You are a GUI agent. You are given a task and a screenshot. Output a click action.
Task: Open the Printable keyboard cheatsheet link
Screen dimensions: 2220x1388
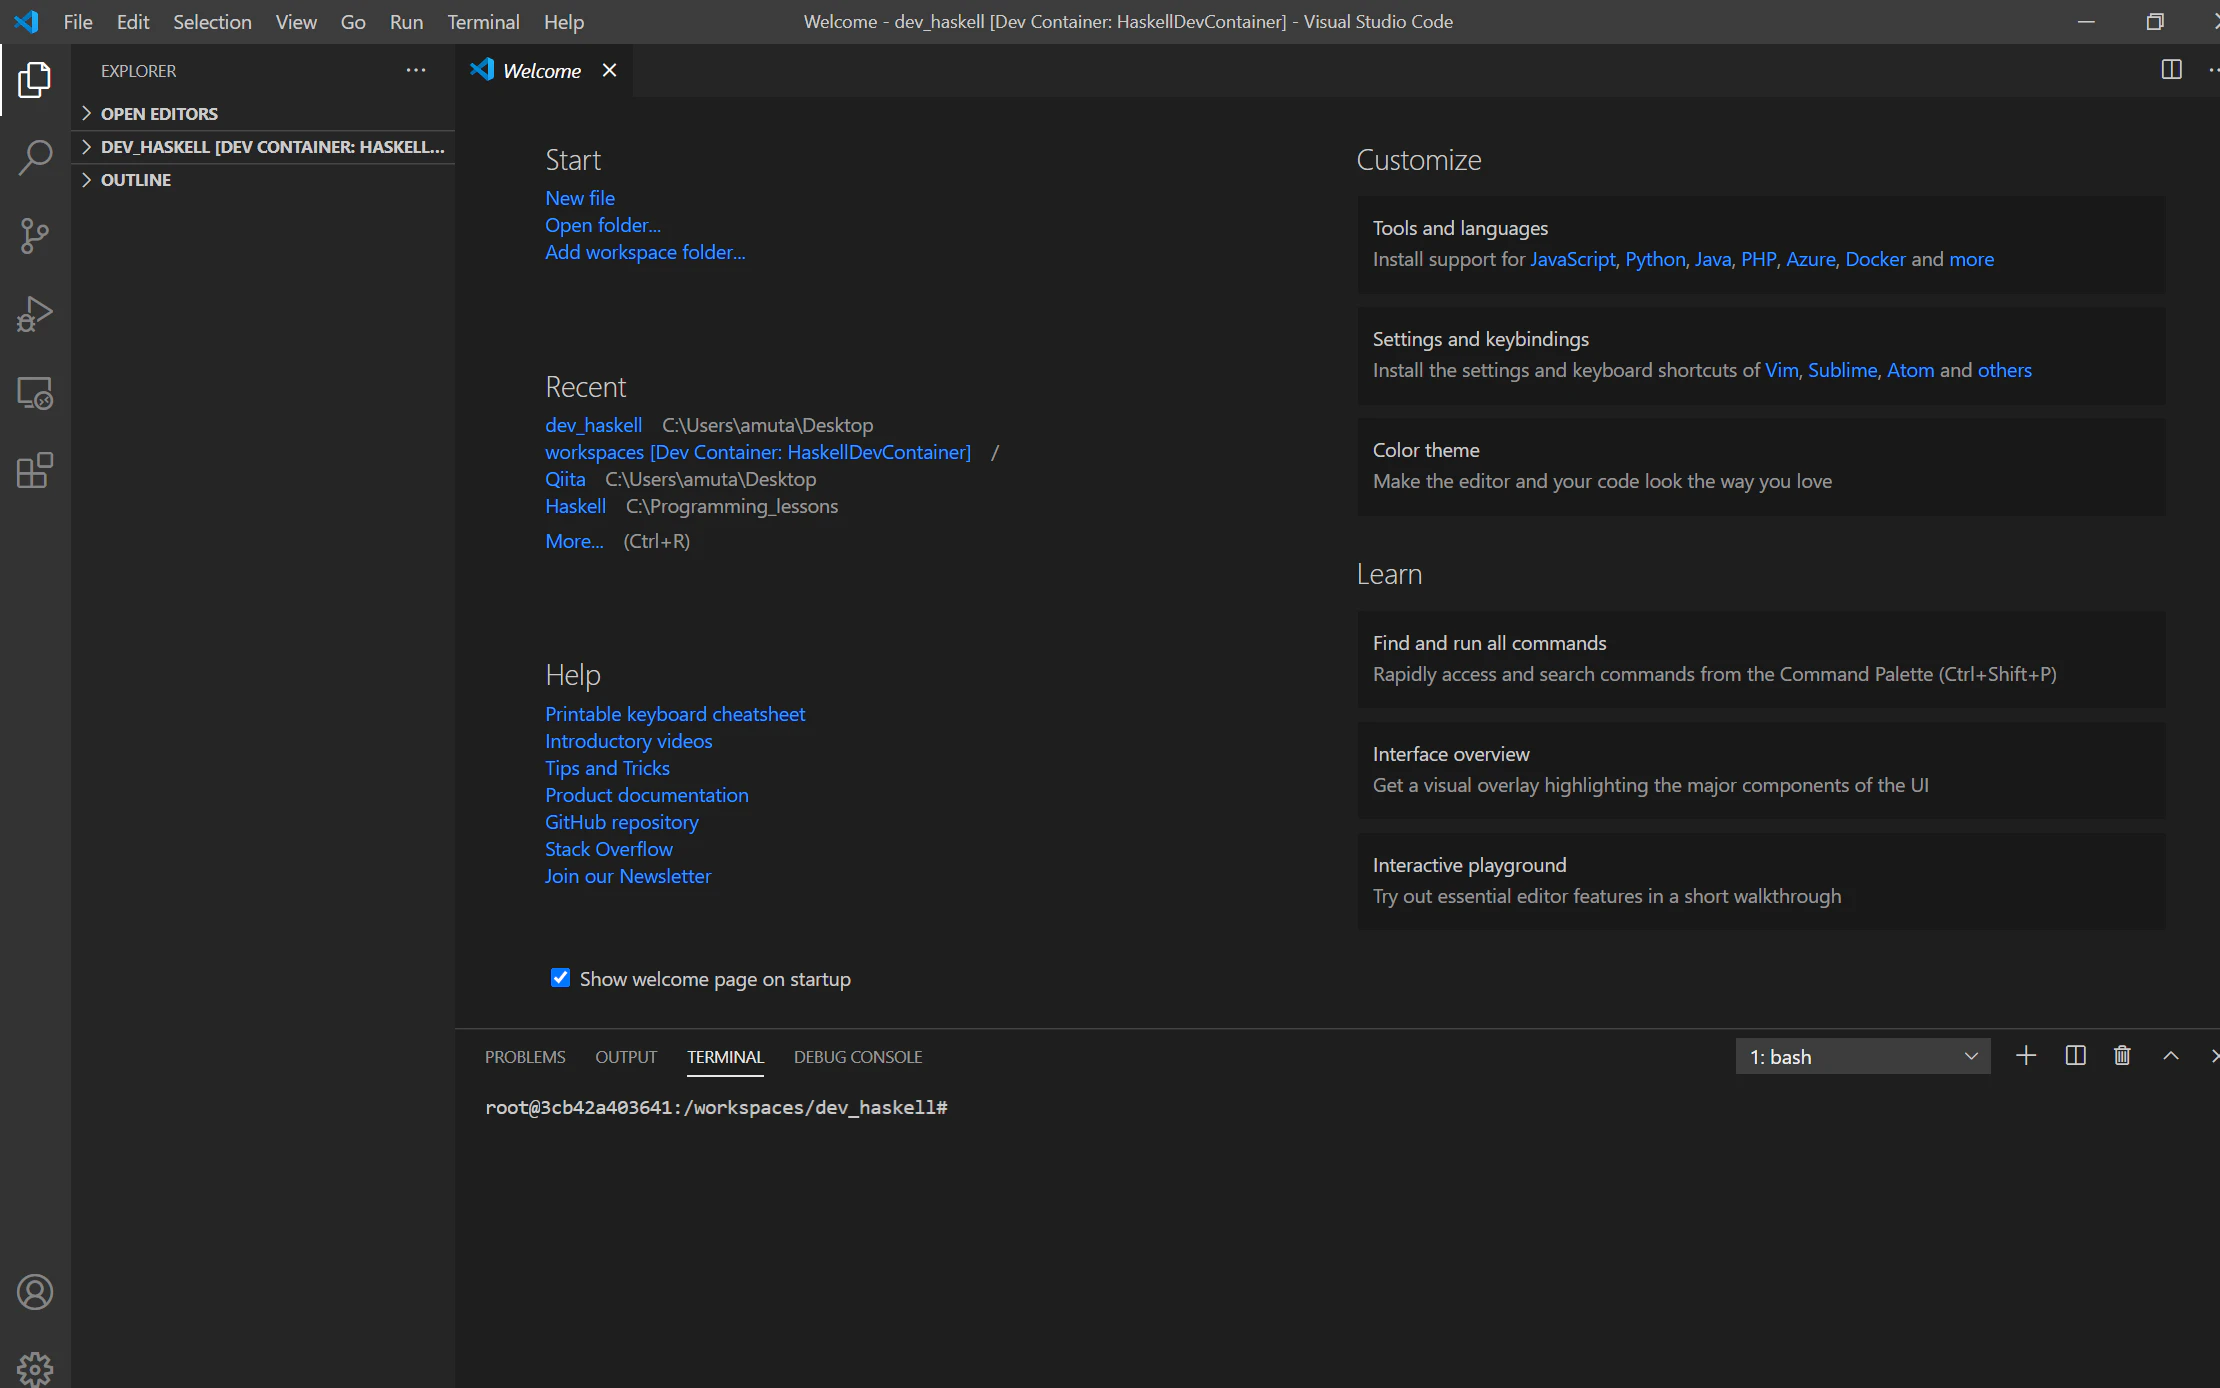pyautogui.click(x=675, y=714)
